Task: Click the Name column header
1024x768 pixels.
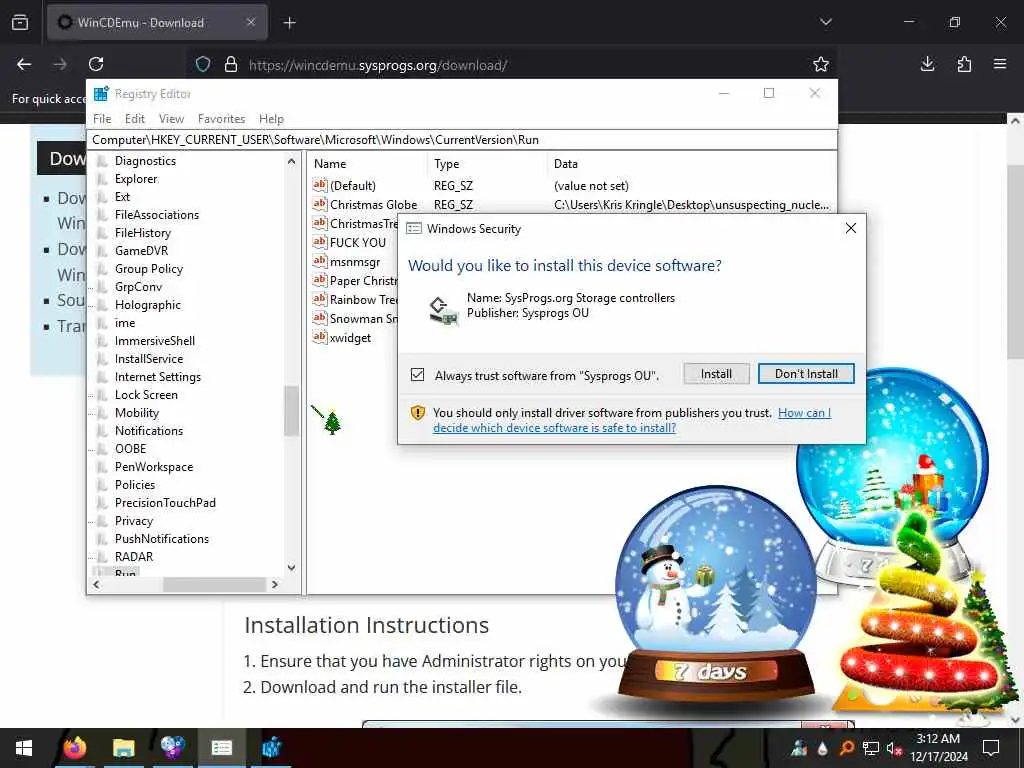Action: click(368, 164)
